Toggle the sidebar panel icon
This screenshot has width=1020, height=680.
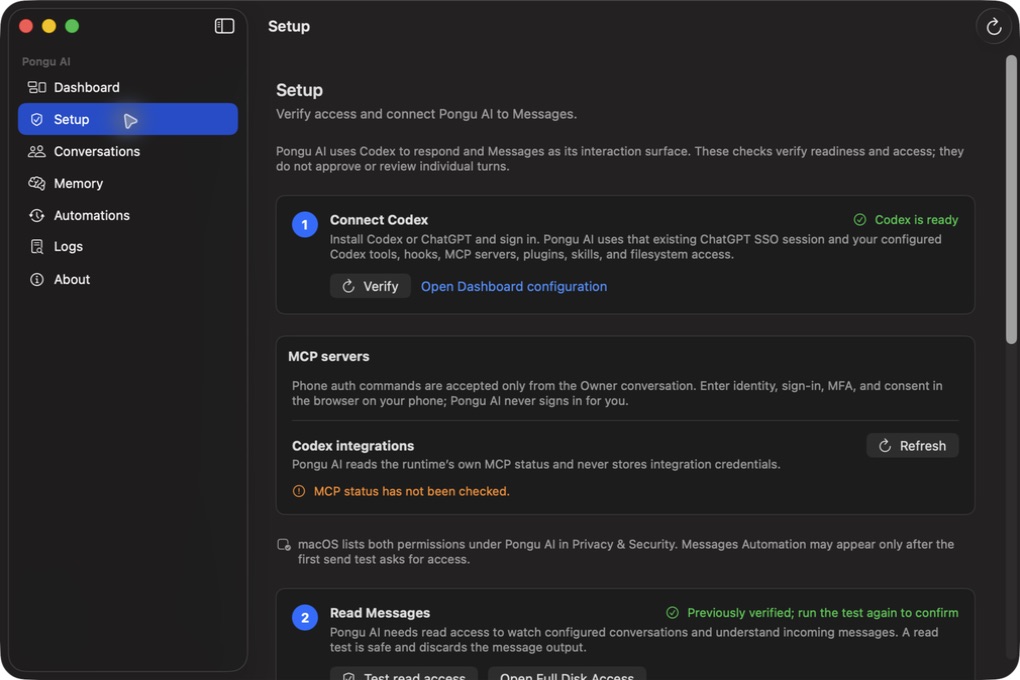pyautogui.click(x=224, y=26)
